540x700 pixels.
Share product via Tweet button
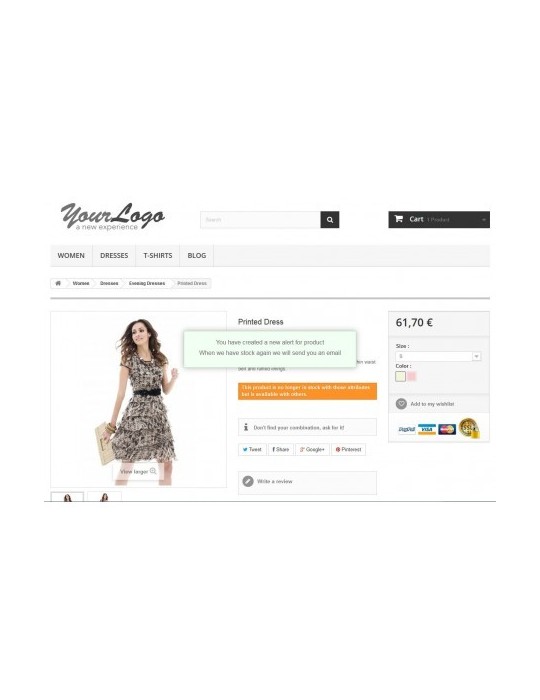pyautogui.click(x=252, y=450)
